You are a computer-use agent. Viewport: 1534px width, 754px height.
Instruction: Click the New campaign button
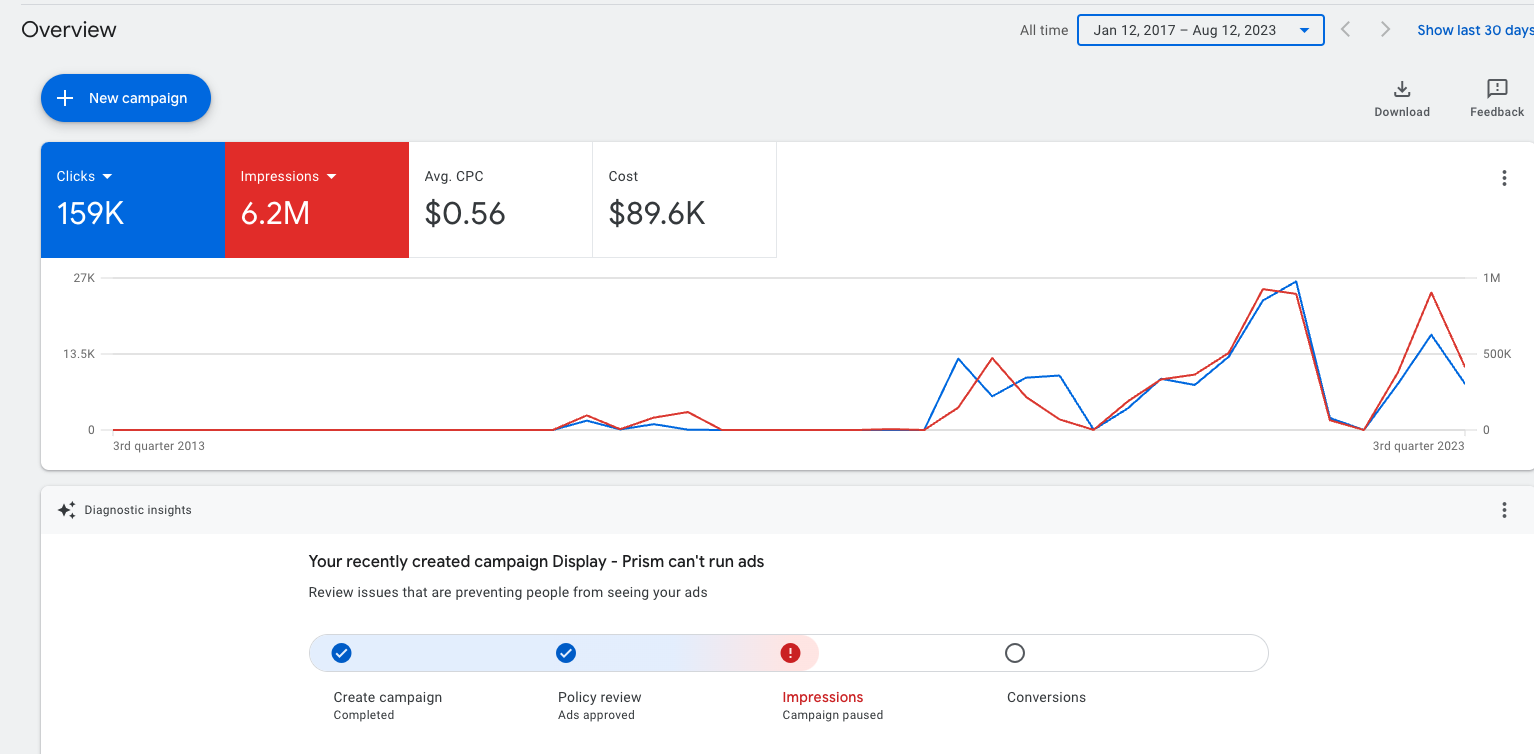pos(126,98)
